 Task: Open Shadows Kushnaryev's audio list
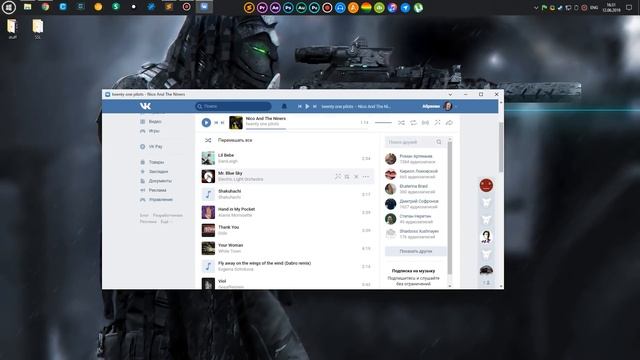(x=415, y=234)
